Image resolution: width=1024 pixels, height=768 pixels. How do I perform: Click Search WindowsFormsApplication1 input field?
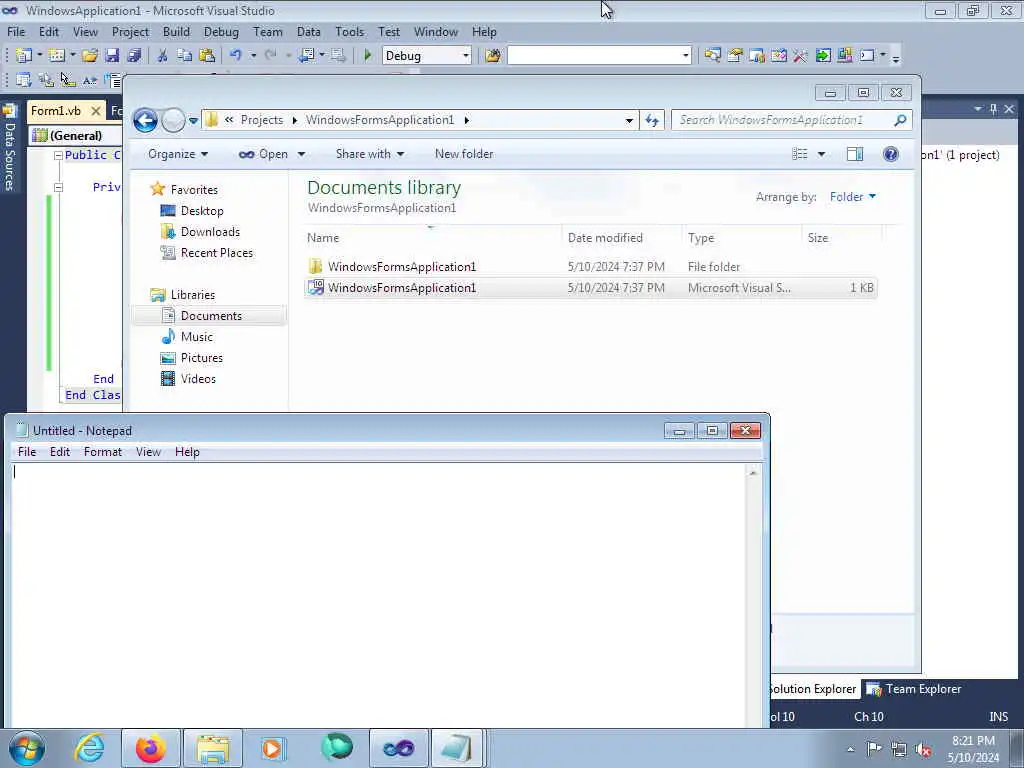782,120
